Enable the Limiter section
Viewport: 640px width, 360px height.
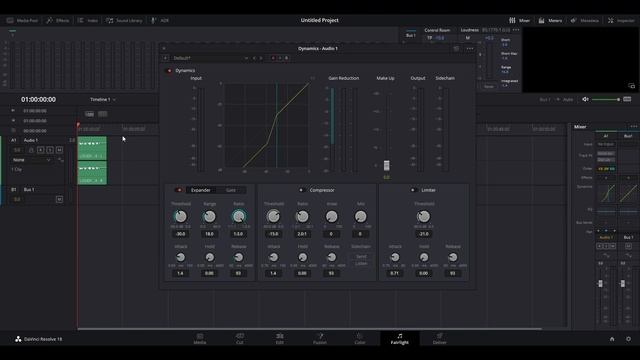[413, 190]
